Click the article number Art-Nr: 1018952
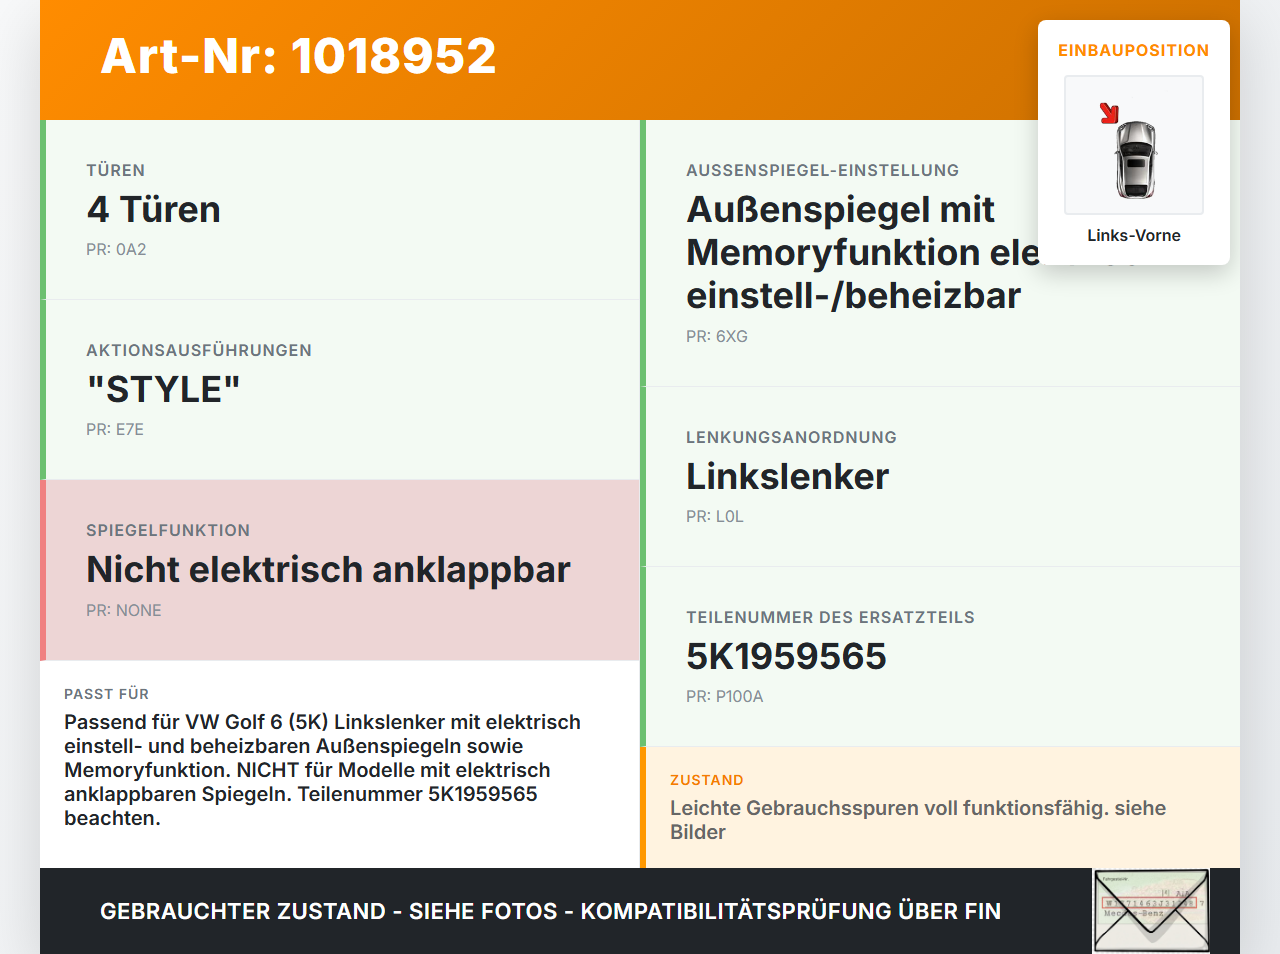The height and width of the screenshot is (954, 1280). (x=298, y=57)
